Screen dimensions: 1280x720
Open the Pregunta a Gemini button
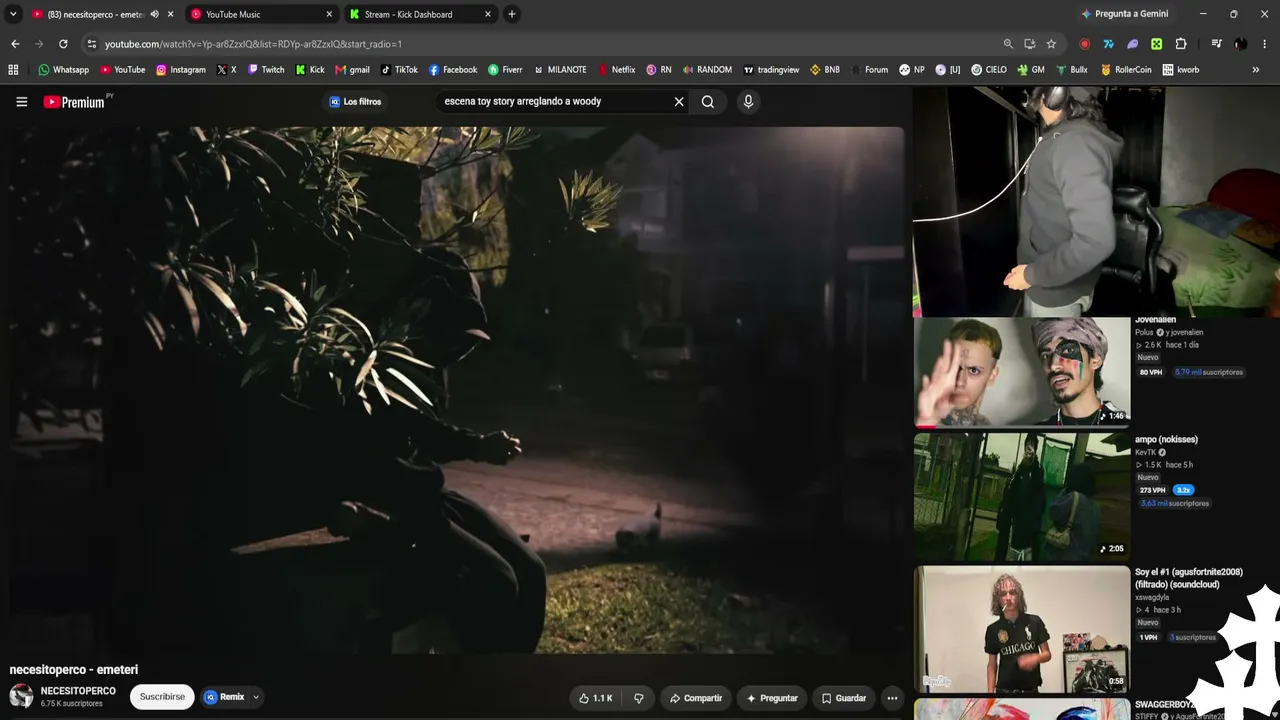[1124, 14]
